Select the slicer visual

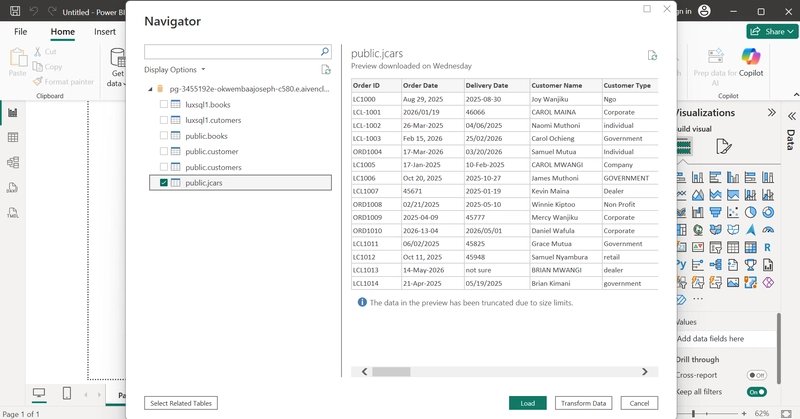[715, 248]
